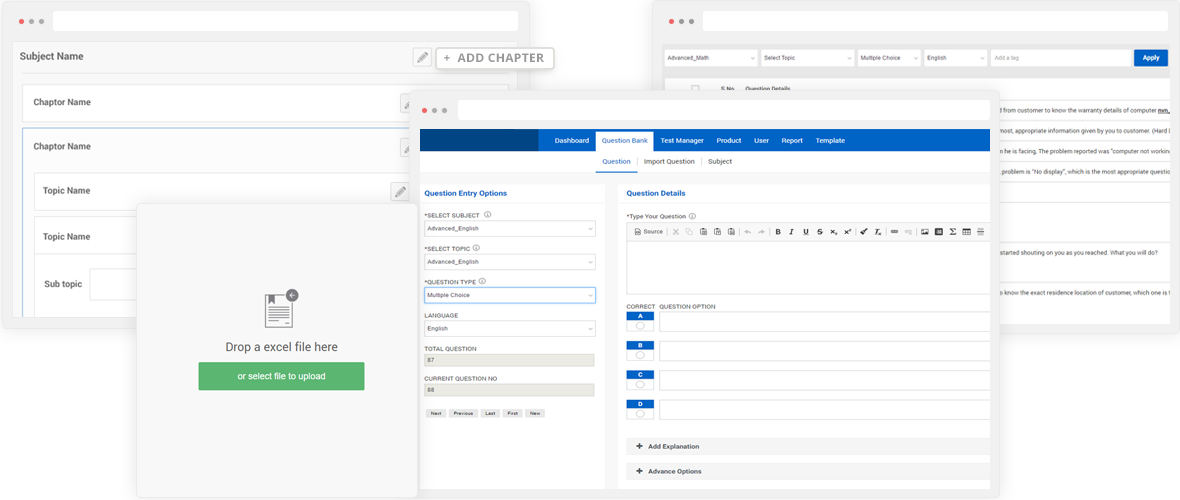
Task: Click the ADD CHAPTER button
Action: 494,58
